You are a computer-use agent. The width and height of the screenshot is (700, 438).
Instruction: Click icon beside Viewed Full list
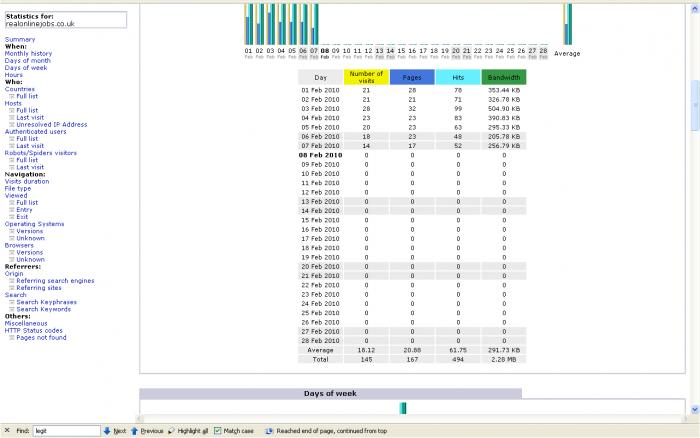tap(12, 203)
